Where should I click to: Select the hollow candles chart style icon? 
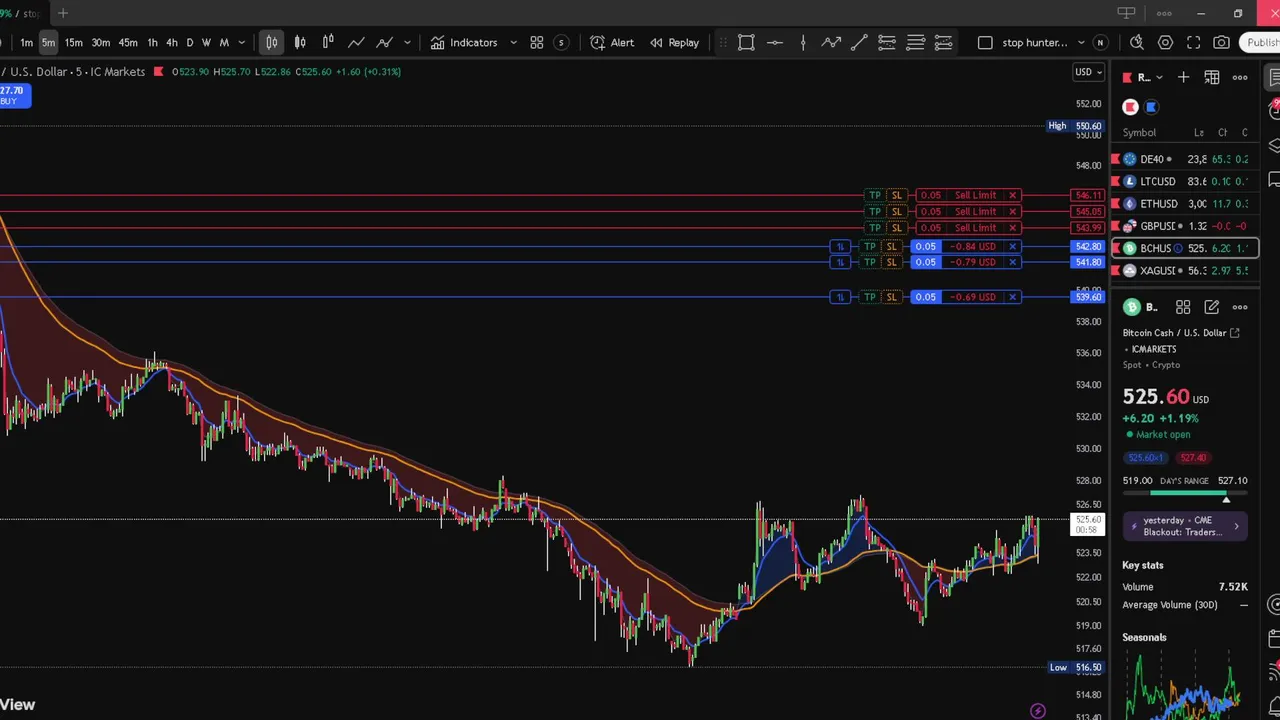pyautogui.click(x=300, y=42)
